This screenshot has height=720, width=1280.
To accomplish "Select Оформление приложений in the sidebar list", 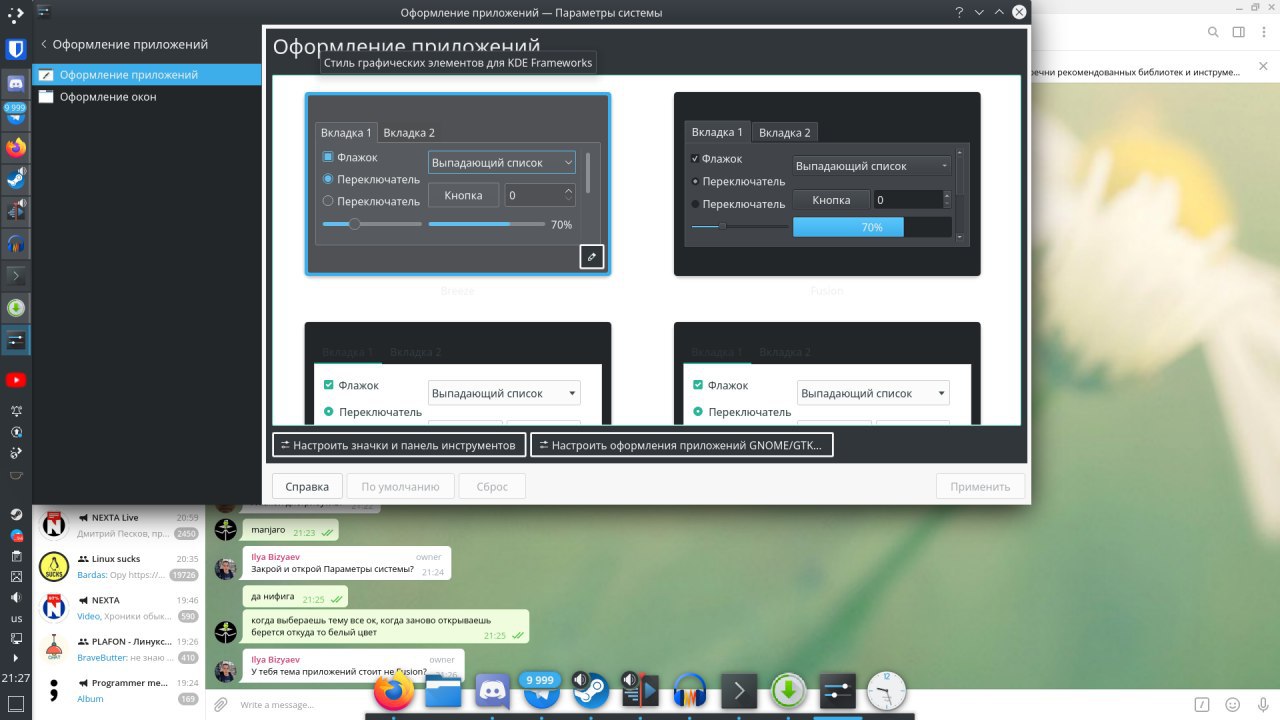I will tap(147, 75).
